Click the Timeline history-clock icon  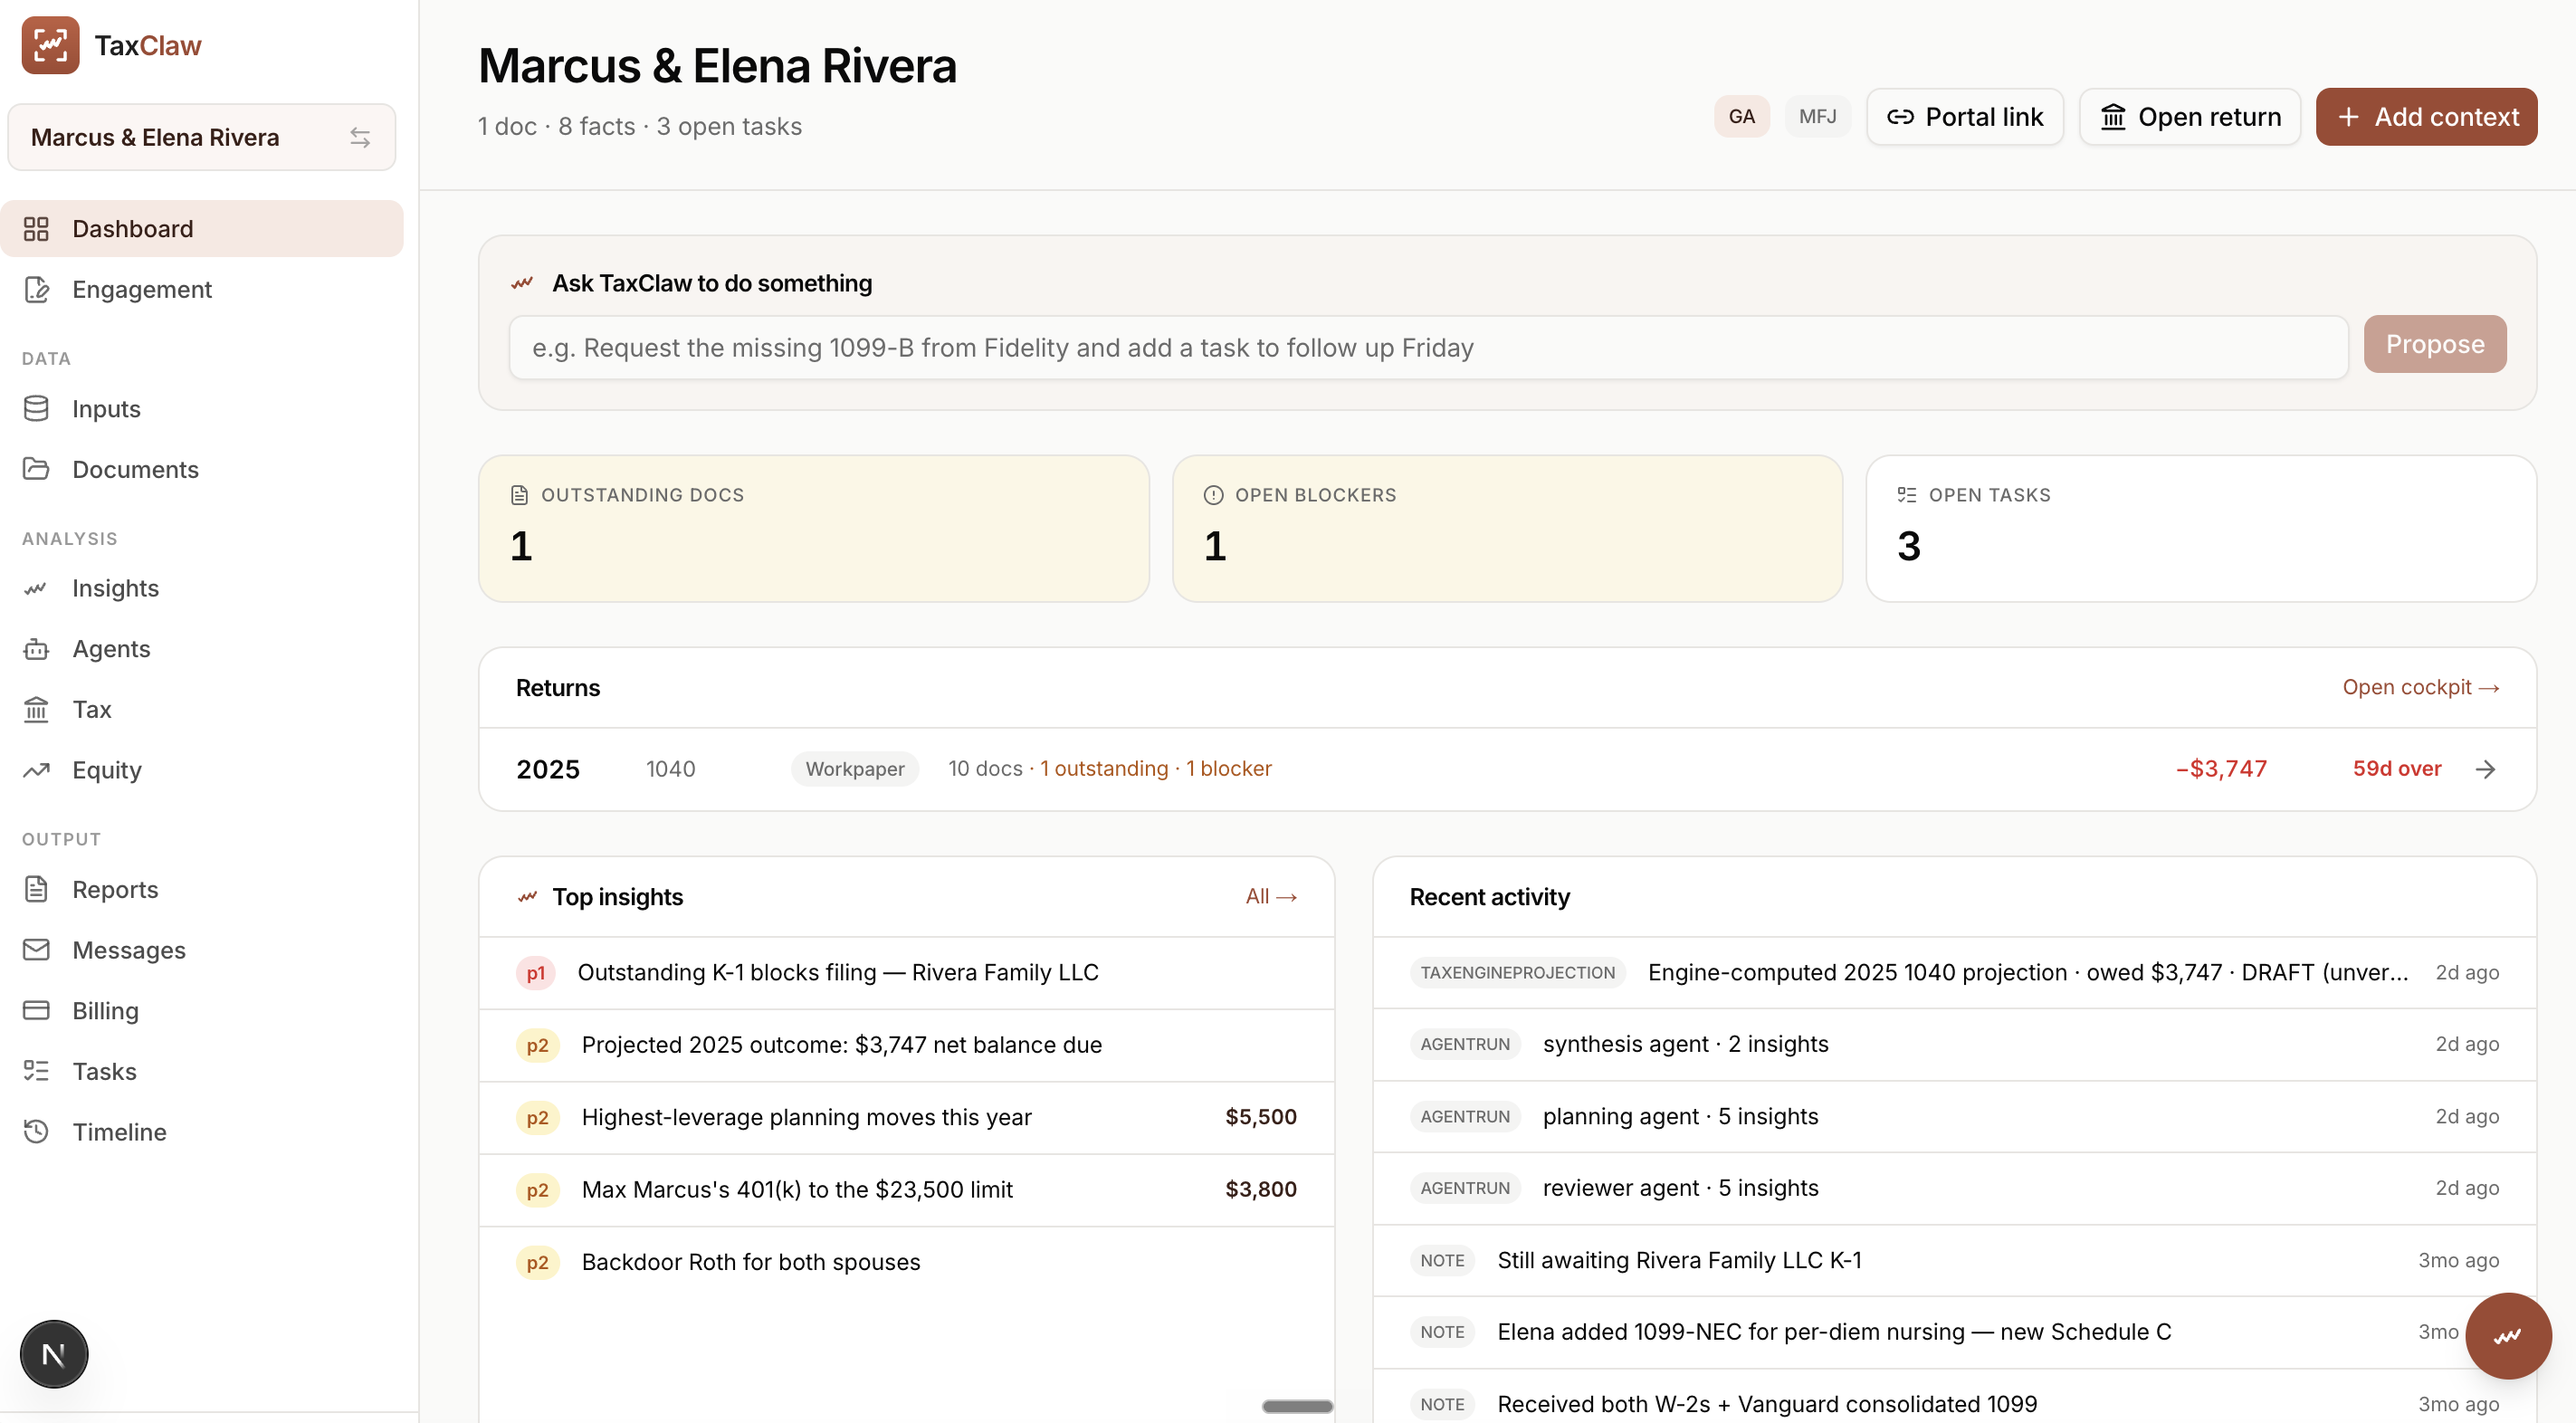(36, 1131)
